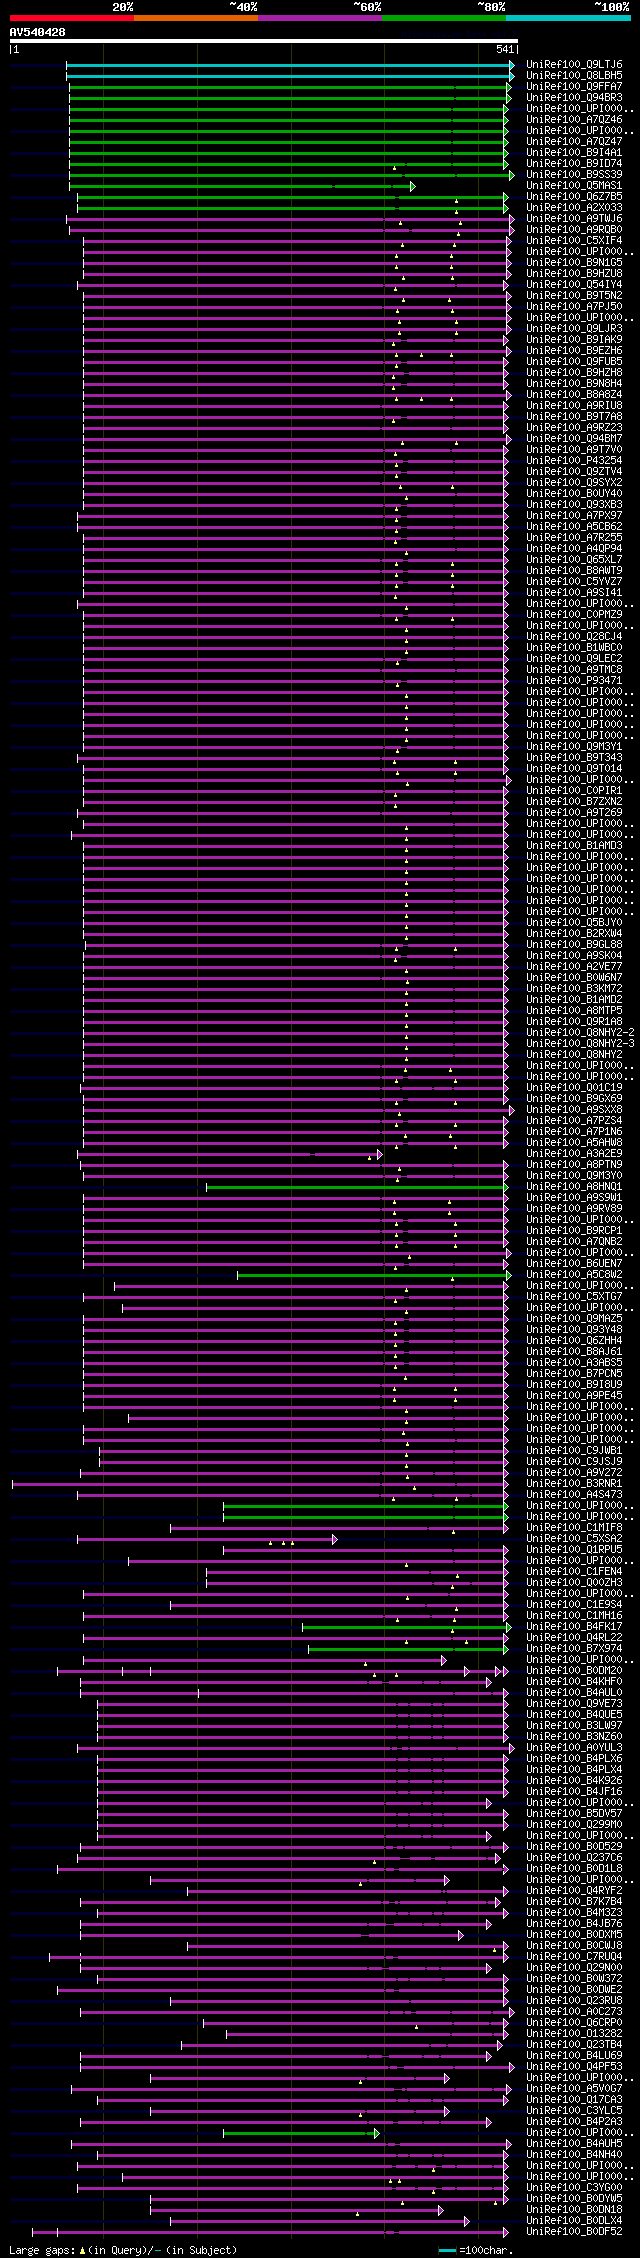The height and width of the screenshot is (2258, 640).
Task: Select the UniRef100_B3RNR1 label
Action: click(x=574, y=1483)
